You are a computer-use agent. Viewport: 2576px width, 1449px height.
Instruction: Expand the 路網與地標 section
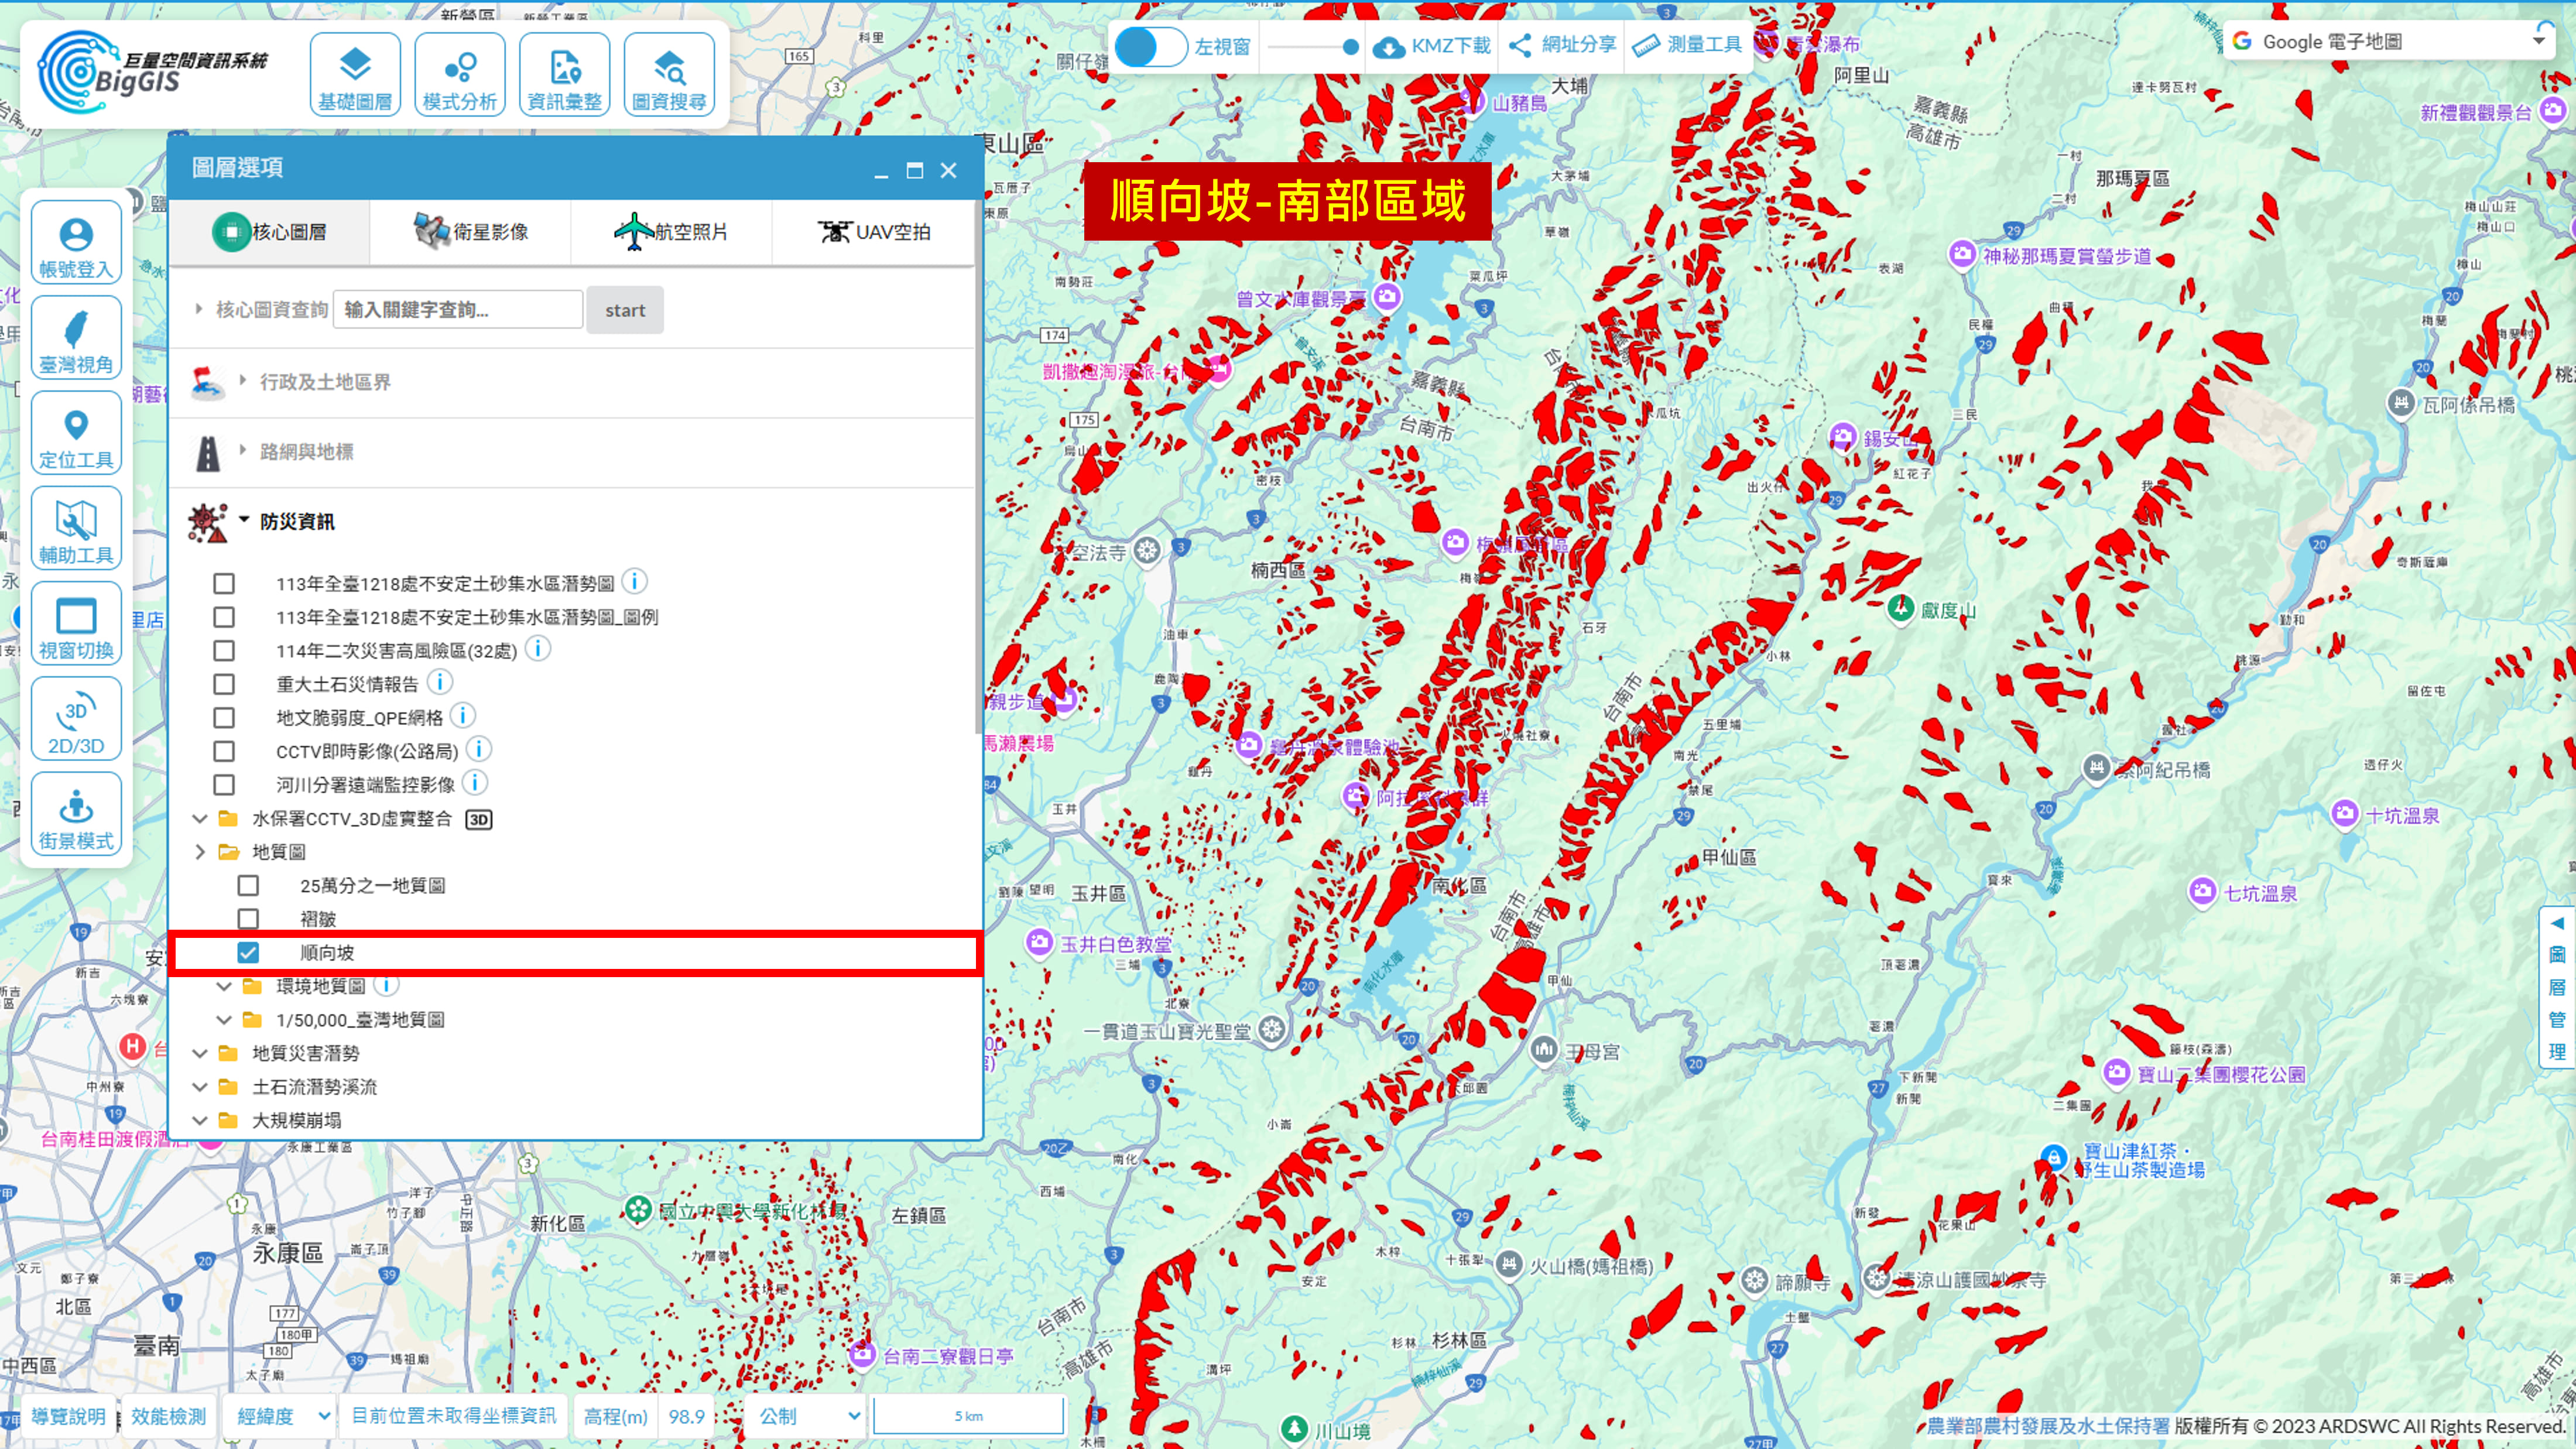[243, 451]
